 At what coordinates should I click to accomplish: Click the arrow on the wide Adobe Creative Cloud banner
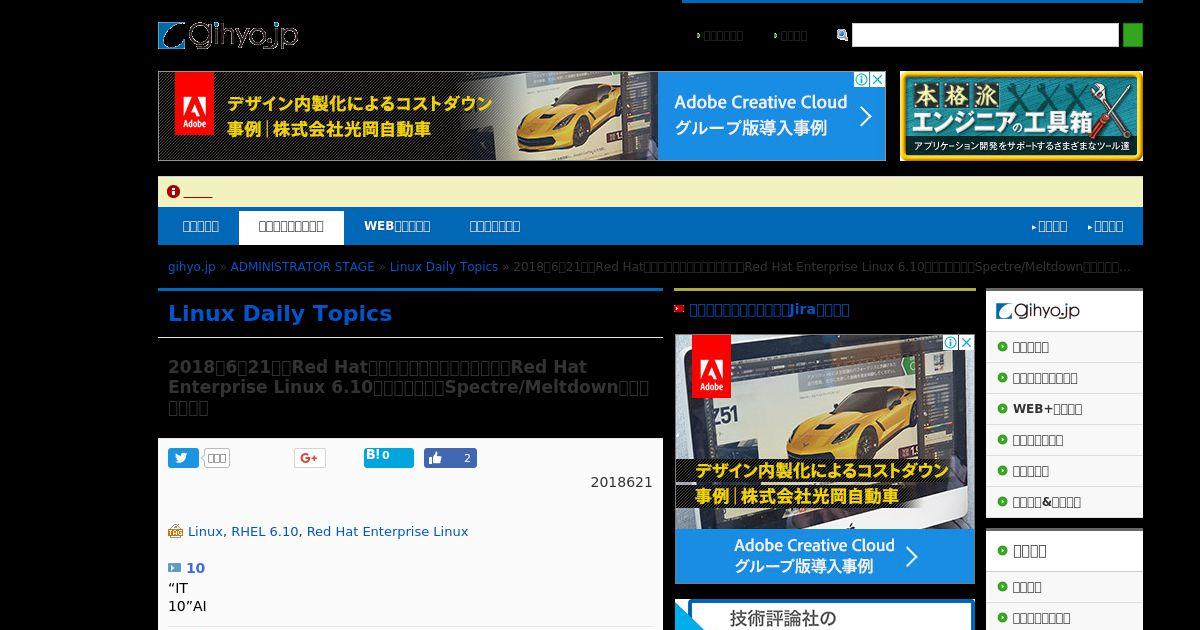click(866, 116)
